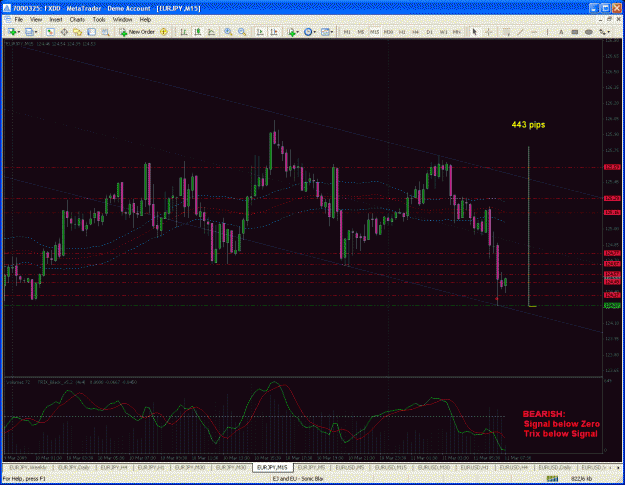Viewport: 625px width, 485px height.
Task: Open the Periods clock icon
Action: pyautogui.click(x=308, y=32)
